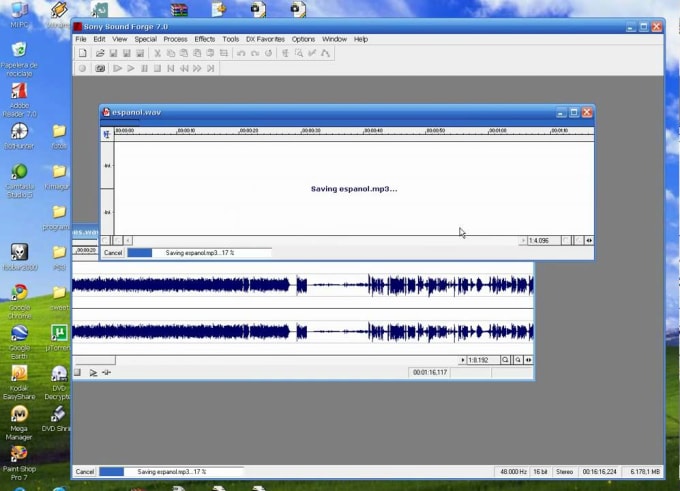
Task: Click the Rewind transport icon
Action: coord(184,69)
